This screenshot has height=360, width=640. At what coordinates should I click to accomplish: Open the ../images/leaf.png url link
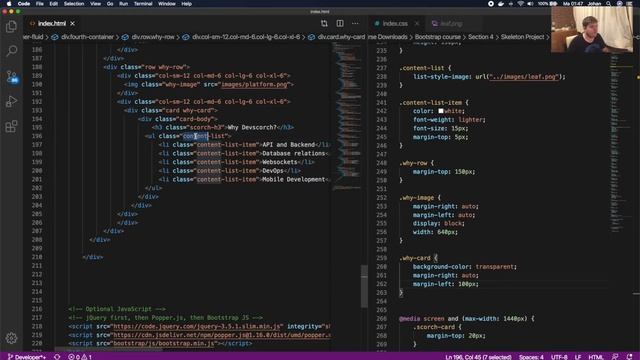(x=524, y=77)
